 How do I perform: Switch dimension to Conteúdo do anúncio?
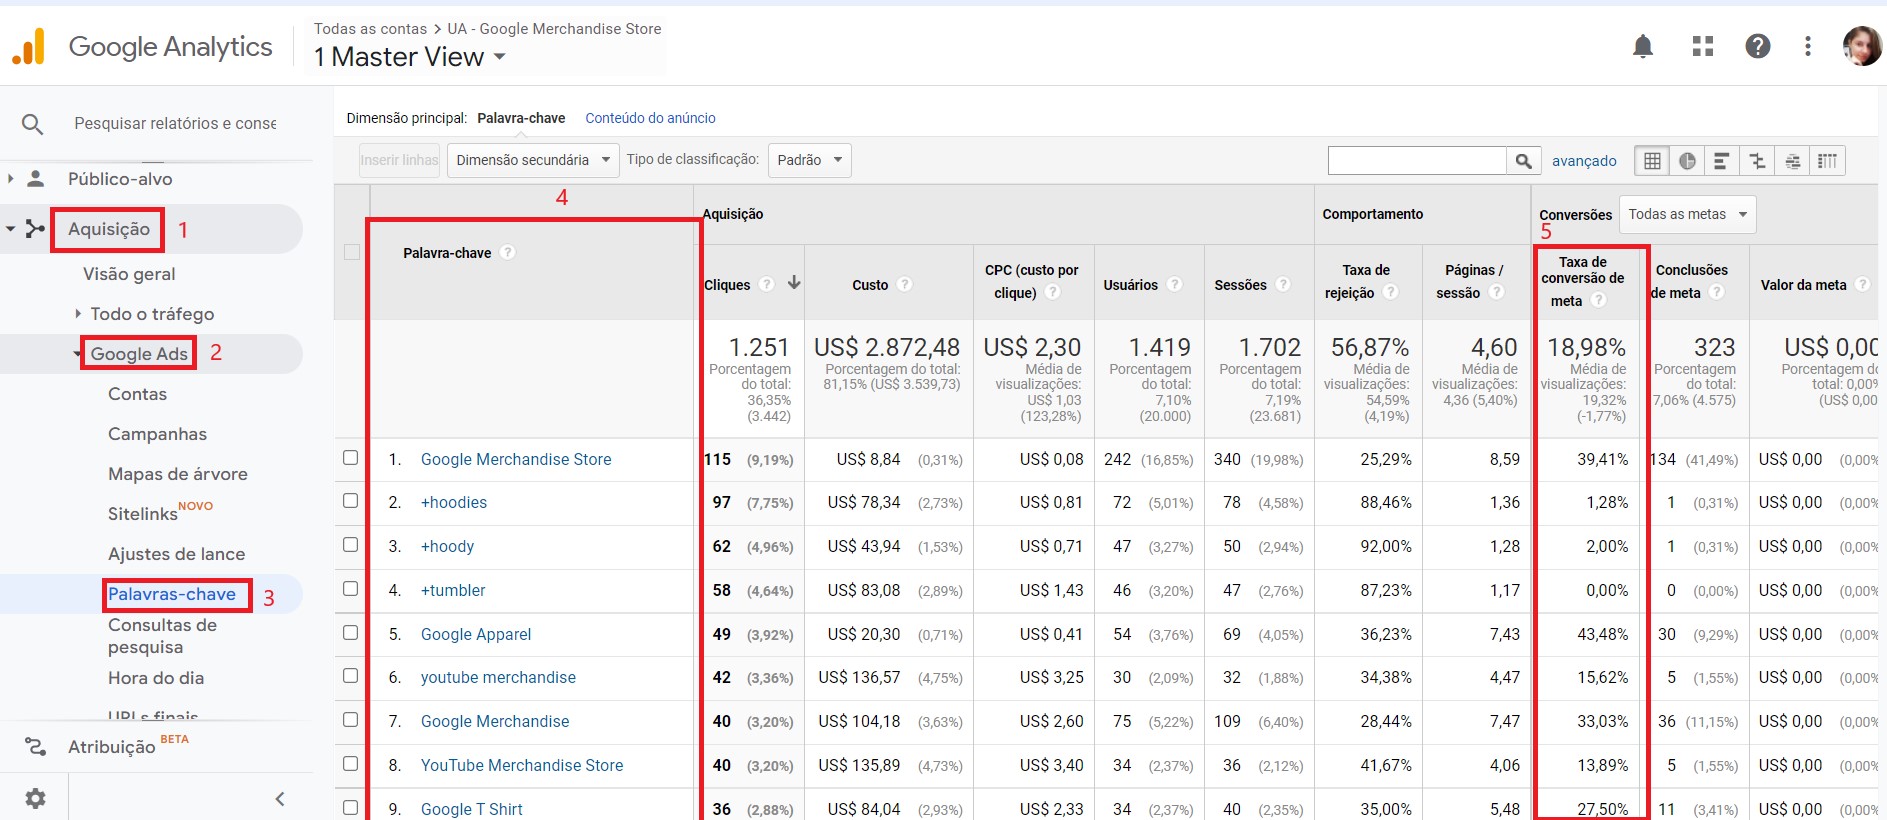[x=650, y=118]
